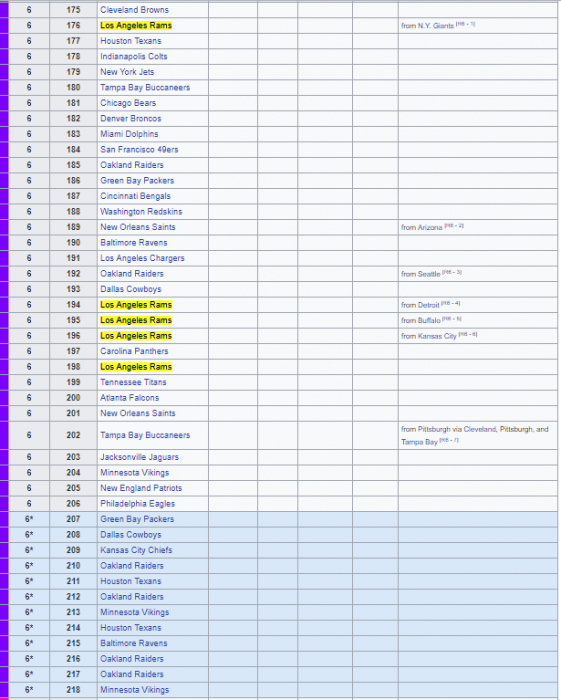Viewport: 561px width, 700px height.
Task: Click the Atlanta Falcons link
Action: click(x=129, y=398)
